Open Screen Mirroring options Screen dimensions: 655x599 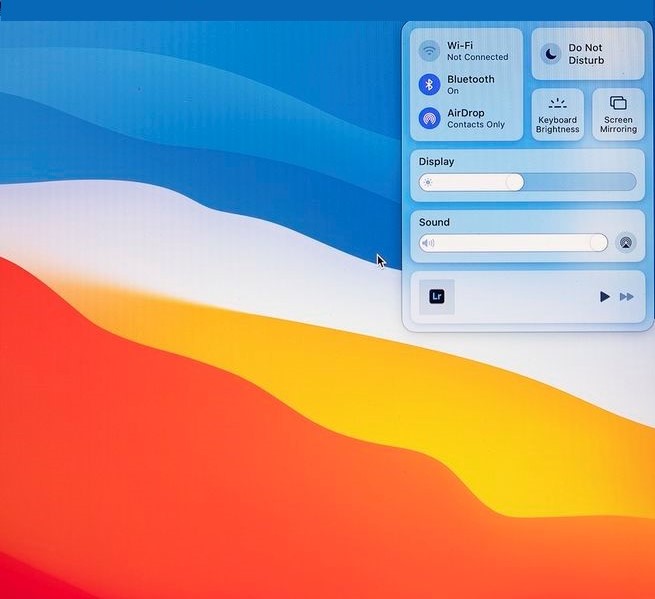[618, 114]
